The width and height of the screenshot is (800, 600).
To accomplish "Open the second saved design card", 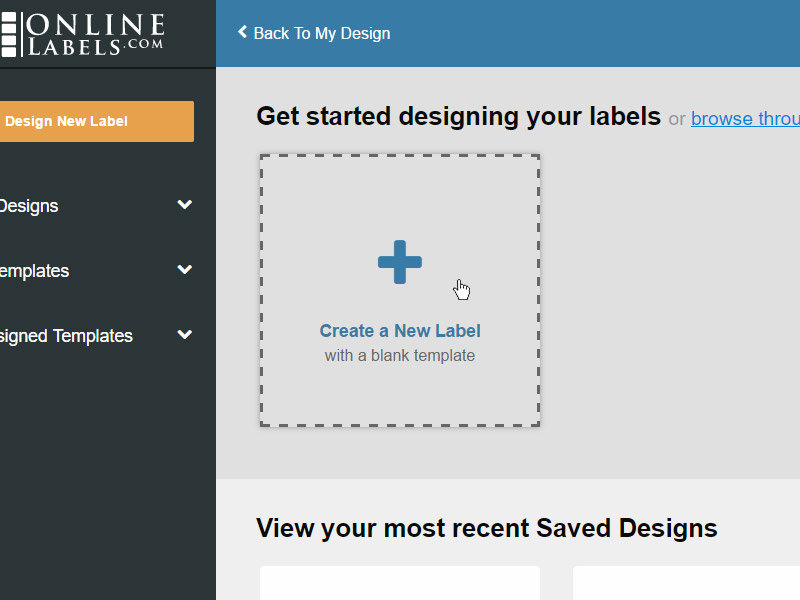I will pos(686,583).
